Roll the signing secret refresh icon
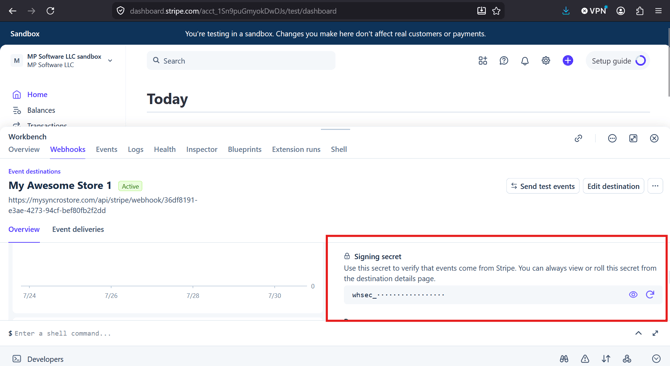This screenshot has height=366, width=670. 650,295
